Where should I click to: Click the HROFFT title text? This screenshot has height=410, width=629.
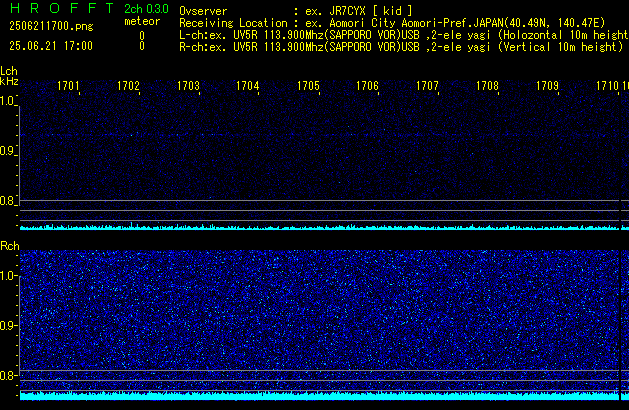tap(62, 8)
